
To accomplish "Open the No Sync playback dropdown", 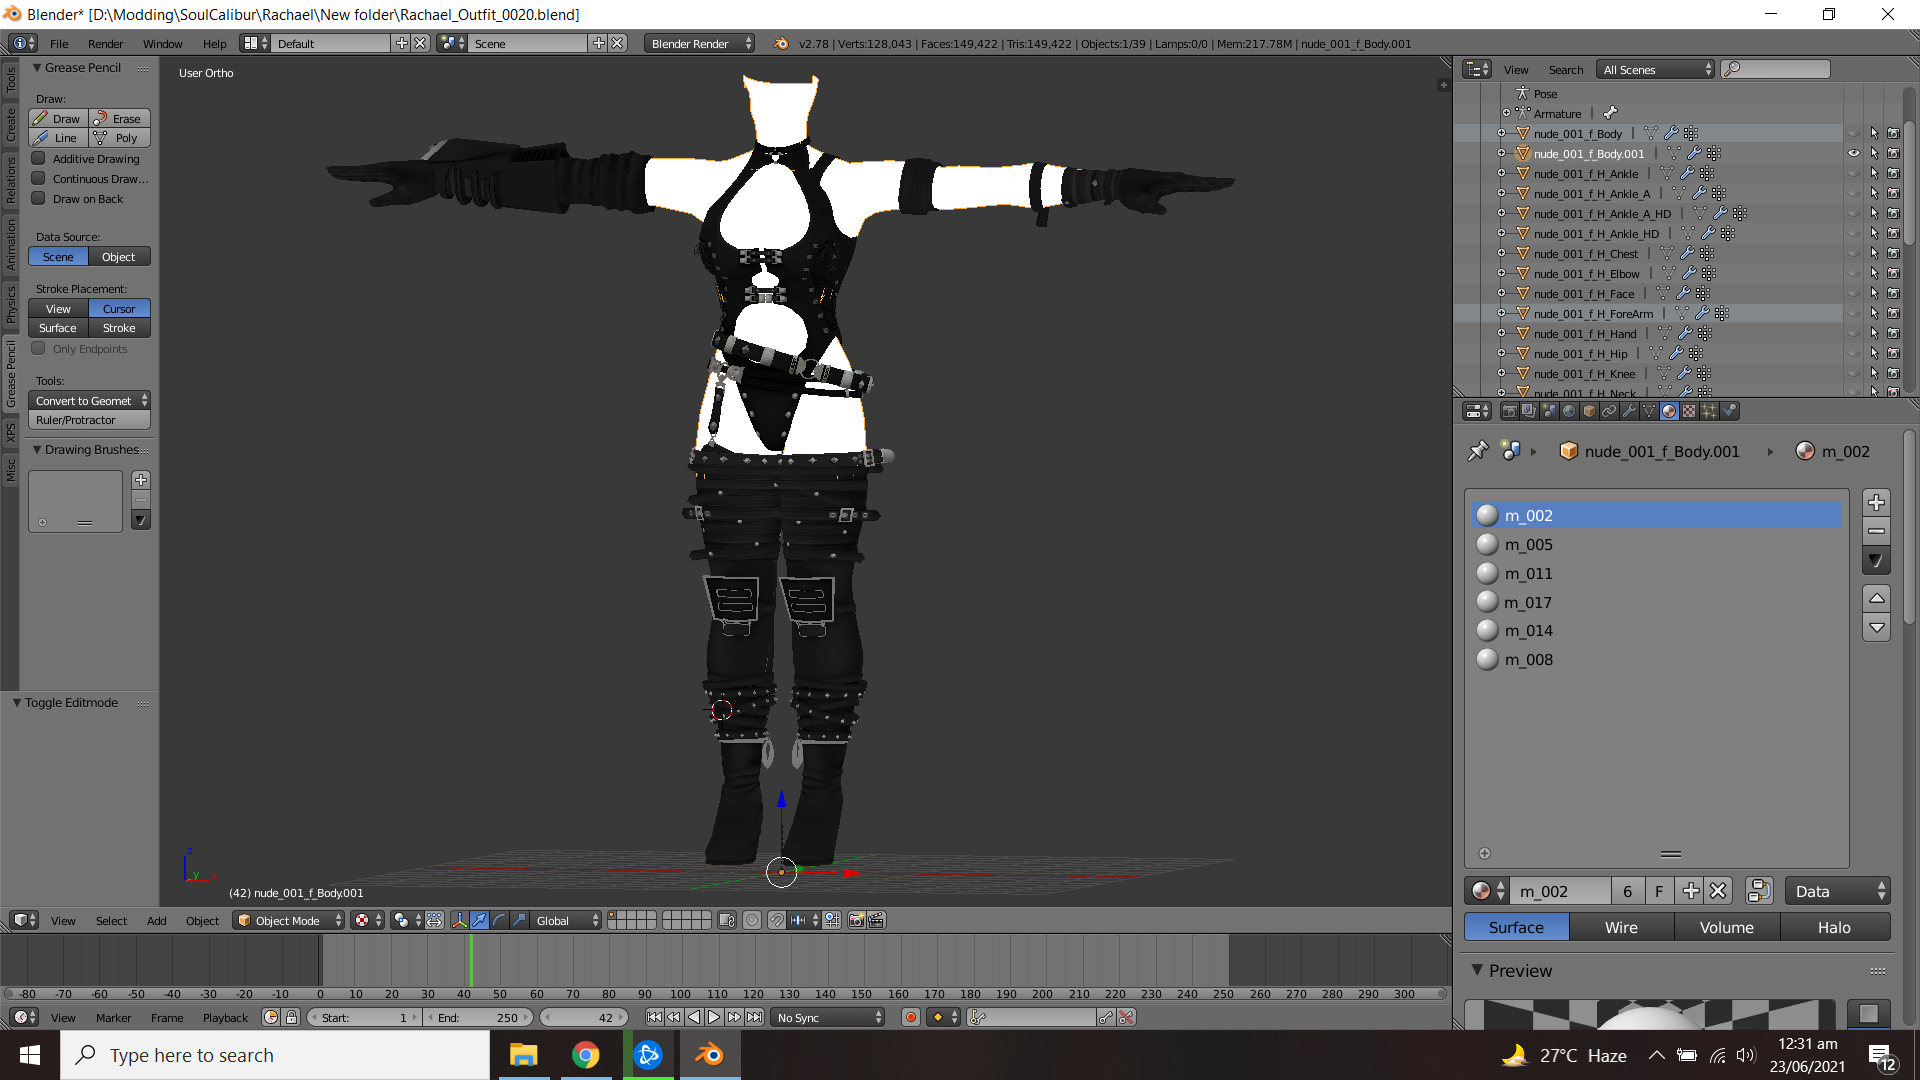I will pyautogui.click(x=829, y=1017).
